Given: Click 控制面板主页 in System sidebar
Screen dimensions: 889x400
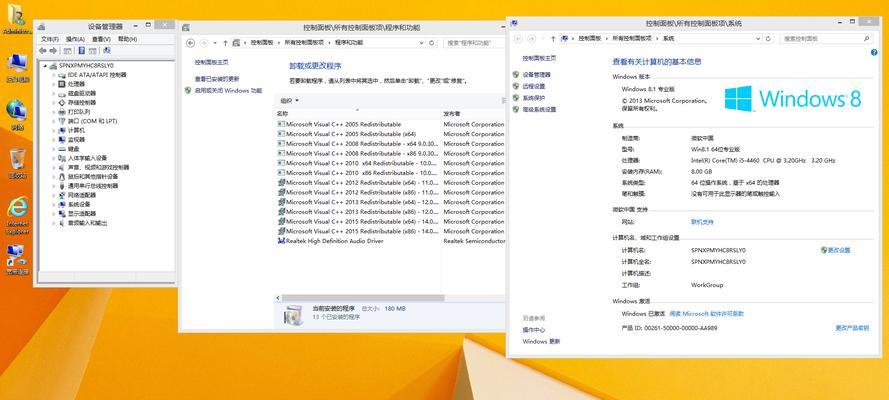Looking at the screenshot, I should (x=539, y=58).
